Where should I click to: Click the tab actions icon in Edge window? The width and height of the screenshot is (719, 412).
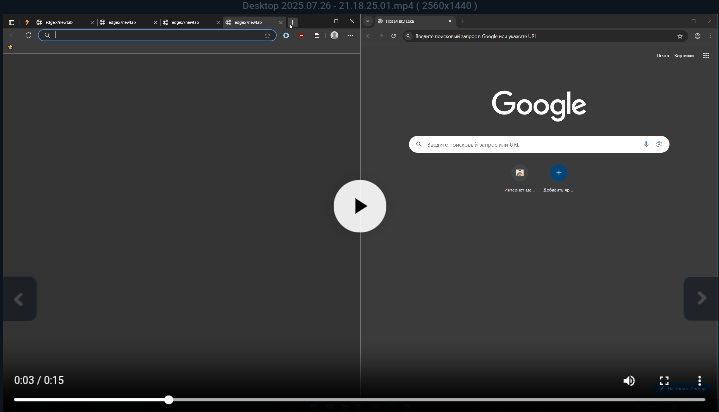tap(11, 22)
